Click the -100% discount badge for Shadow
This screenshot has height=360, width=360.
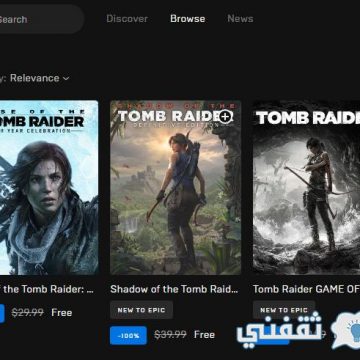128,335
